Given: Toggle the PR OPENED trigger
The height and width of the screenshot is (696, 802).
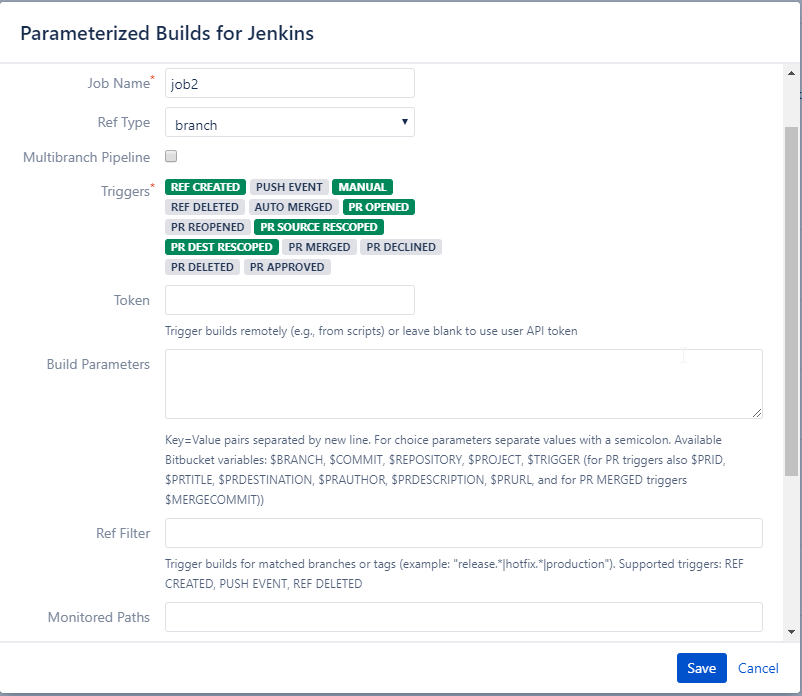Looking at the screenshot, I should (378, 207).
